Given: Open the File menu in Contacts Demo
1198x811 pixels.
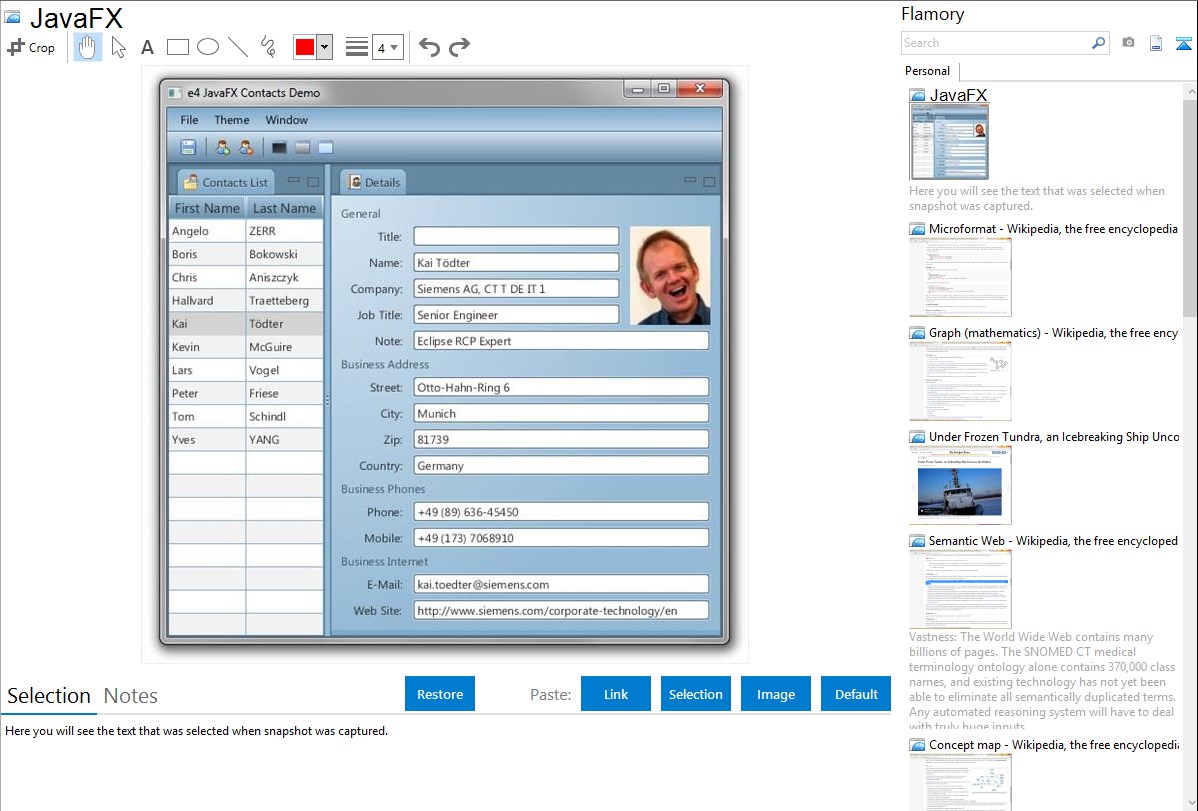Looking at the screenshot, I should [x=189, y=120].
